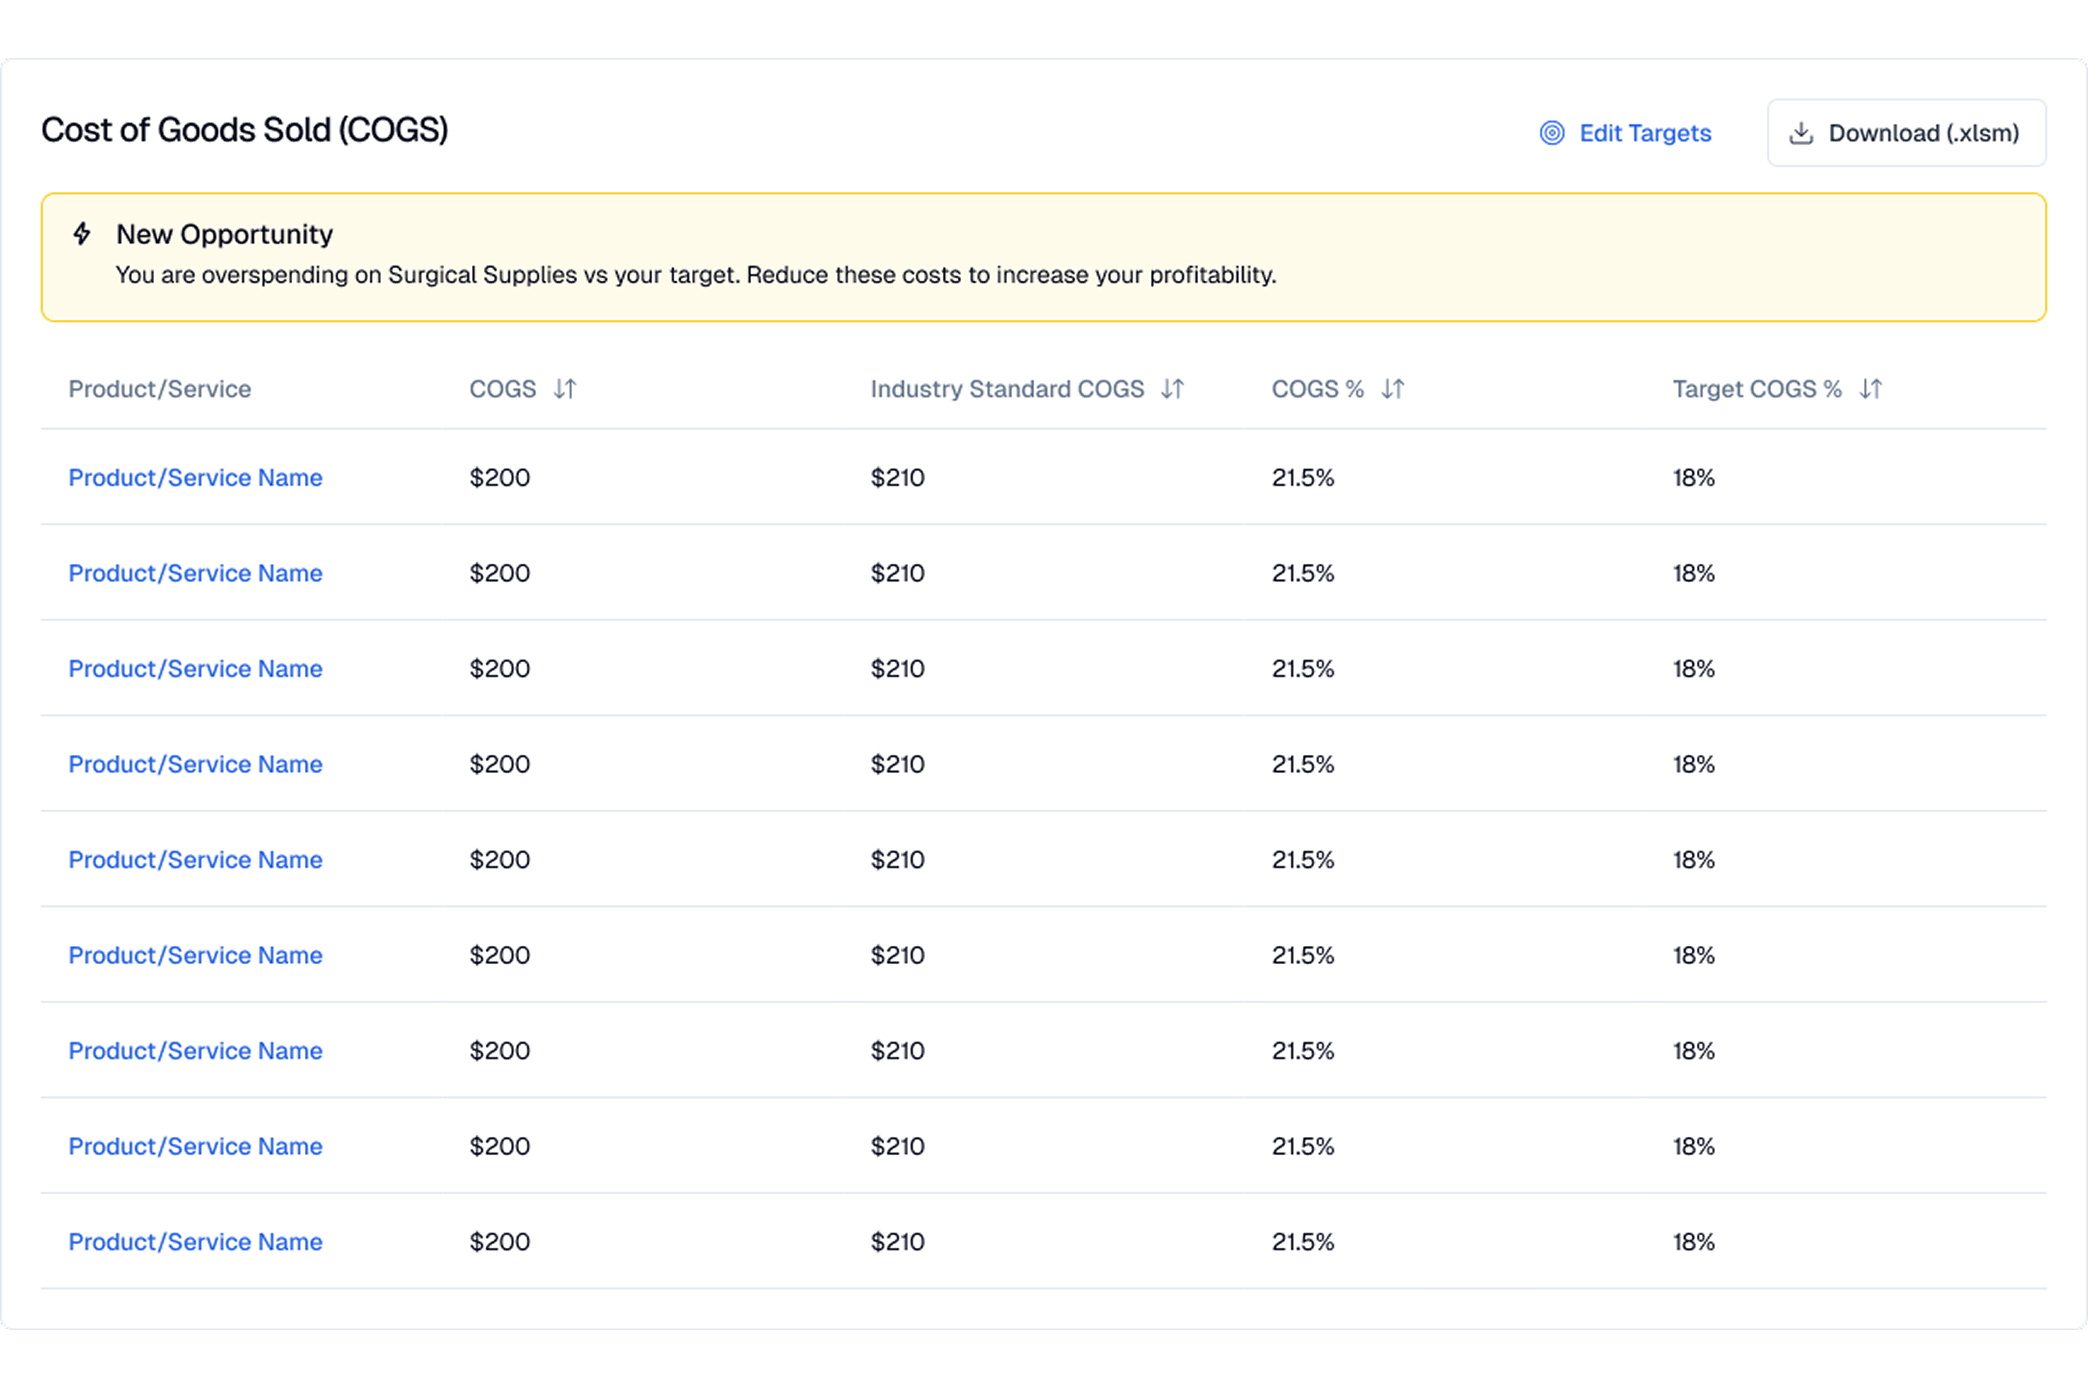2088x1388 pixels.
Task: Click the Product/Service column header
Action: click(x=159, y=389)
